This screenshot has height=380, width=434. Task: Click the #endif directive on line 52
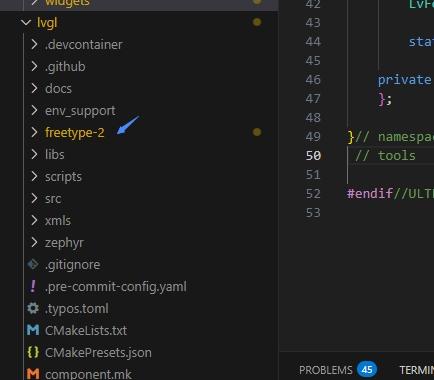[x=370, y=194]
